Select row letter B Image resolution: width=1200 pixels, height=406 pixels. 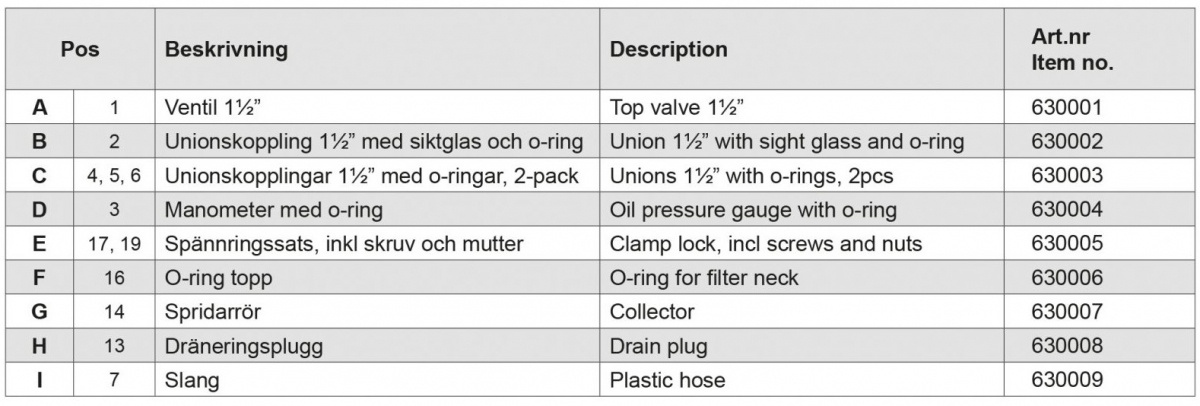pos(40,141)
